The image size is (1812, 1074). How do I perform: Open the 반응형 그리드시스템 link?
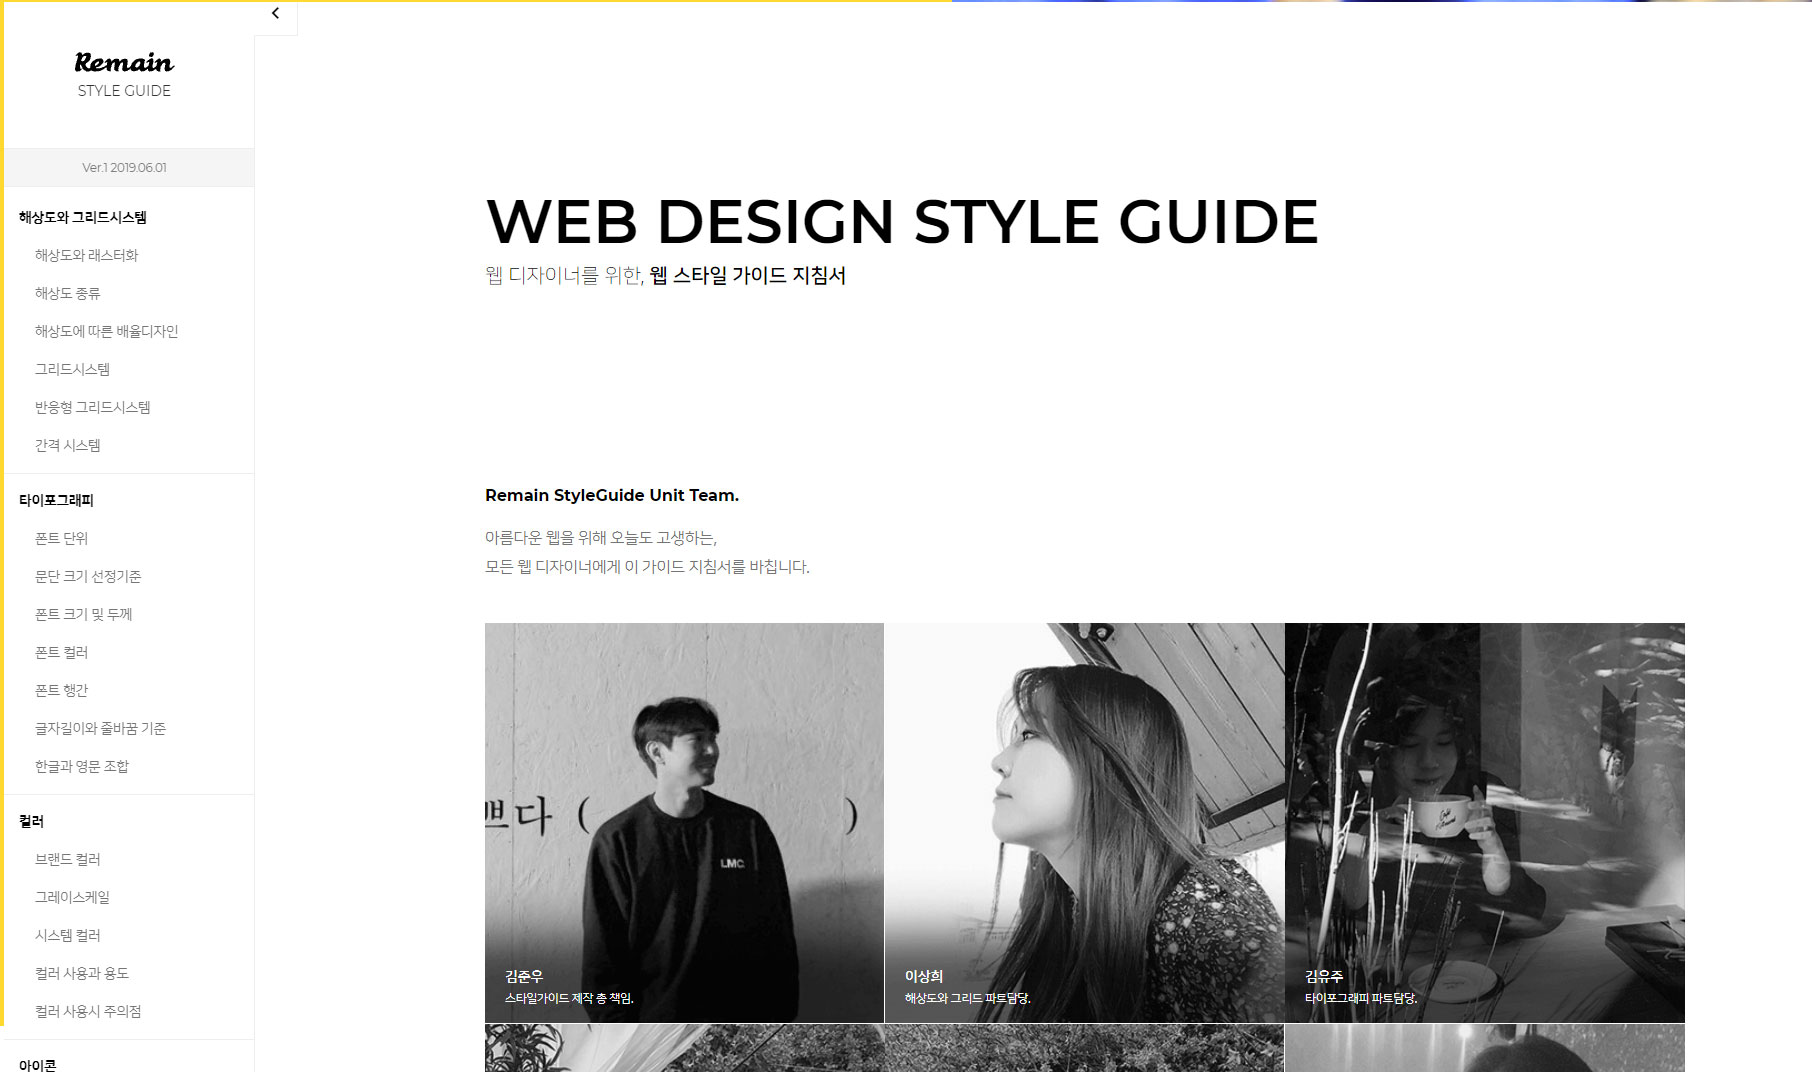pyautogui.click(x=93, y=407)
